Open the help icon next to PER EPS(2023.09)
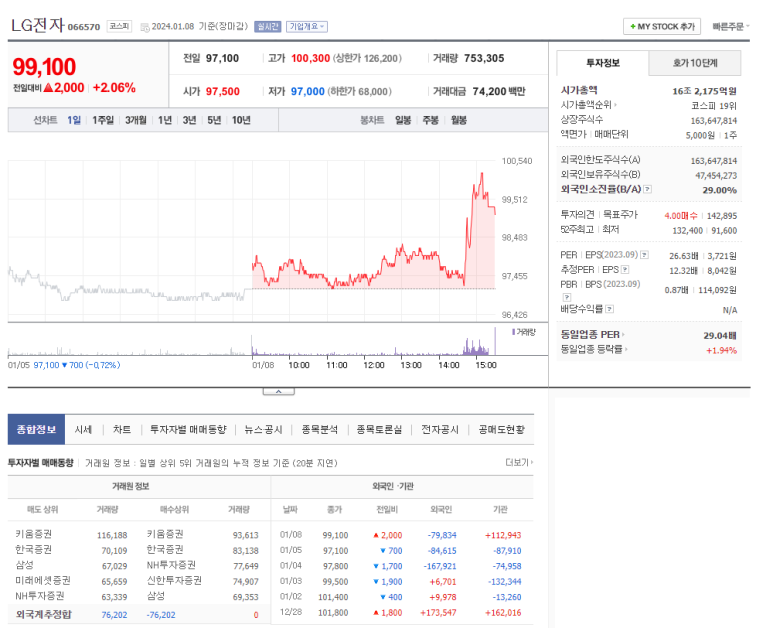The image size is (773, 628). pyautogui.click(x=644, y=255)
